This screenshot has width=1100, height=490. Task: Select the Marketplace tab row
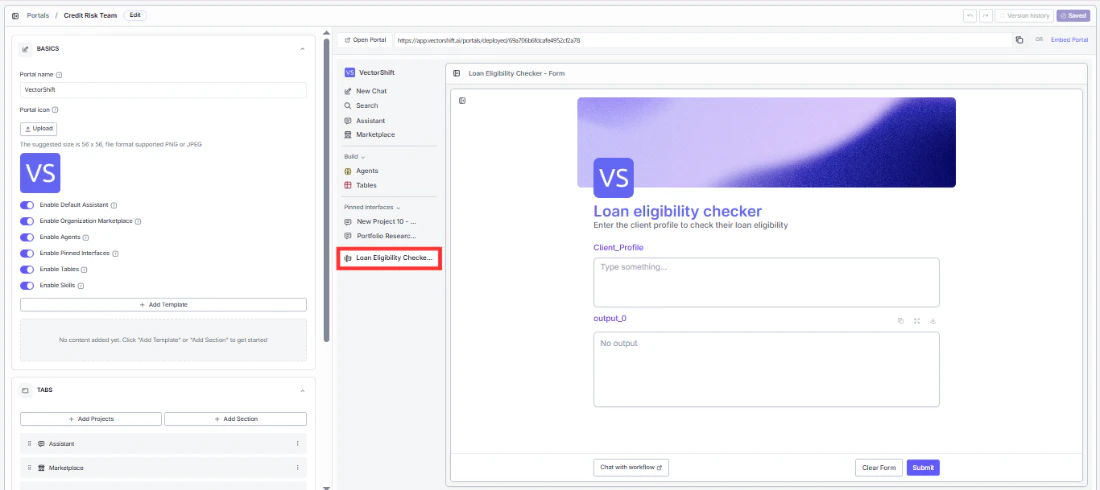point(163,468)
